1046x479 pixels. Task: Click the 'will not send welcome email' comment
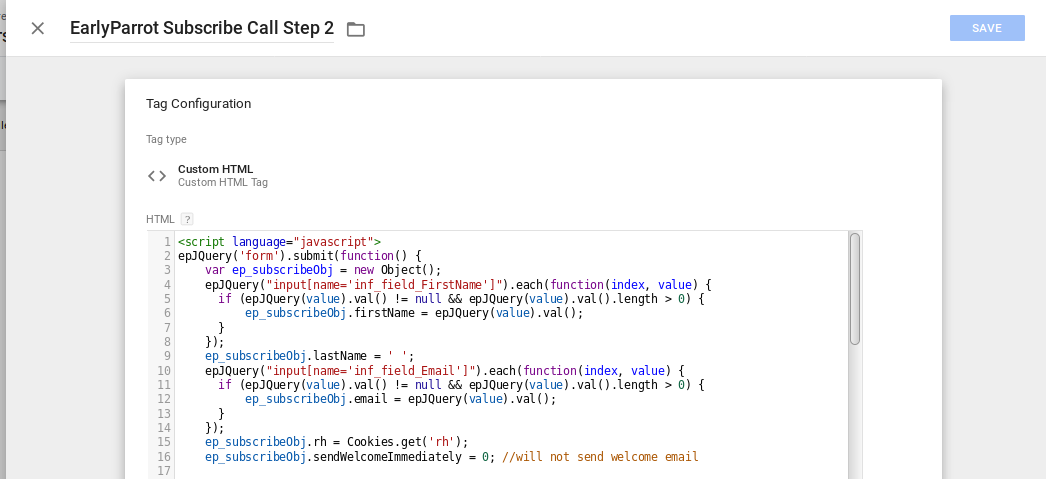tap(600, 457)
